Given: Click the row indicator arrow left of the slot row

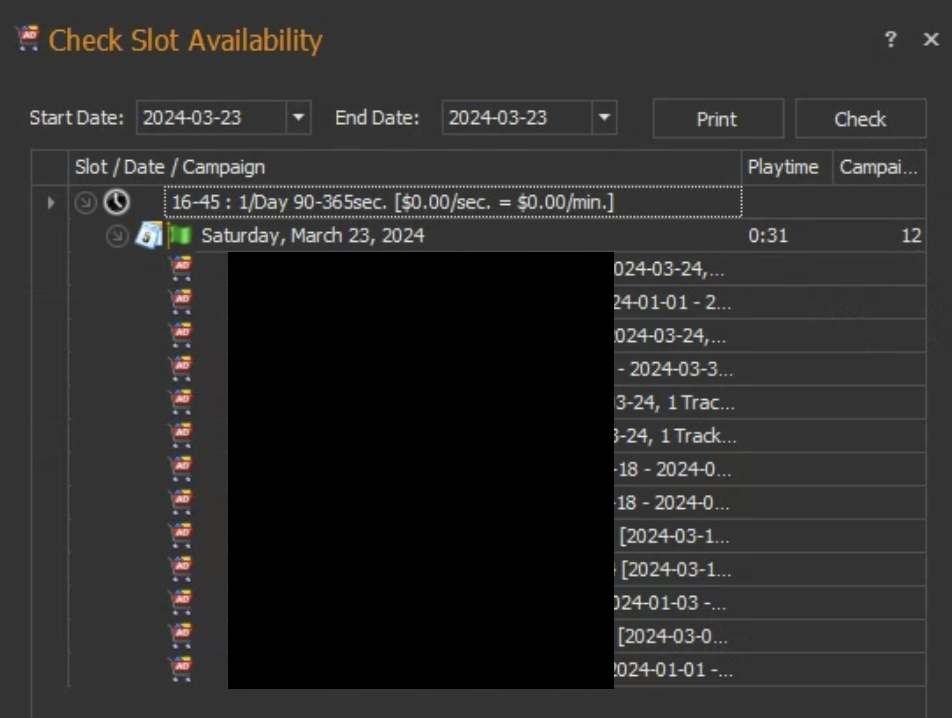Looking at the screenshot, I should [51, 203].
